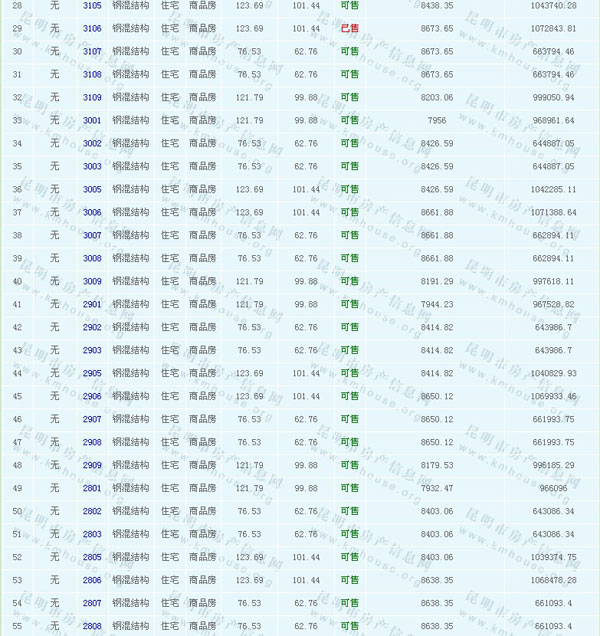
Task: View room 3002 details
Action: point(92,143)
